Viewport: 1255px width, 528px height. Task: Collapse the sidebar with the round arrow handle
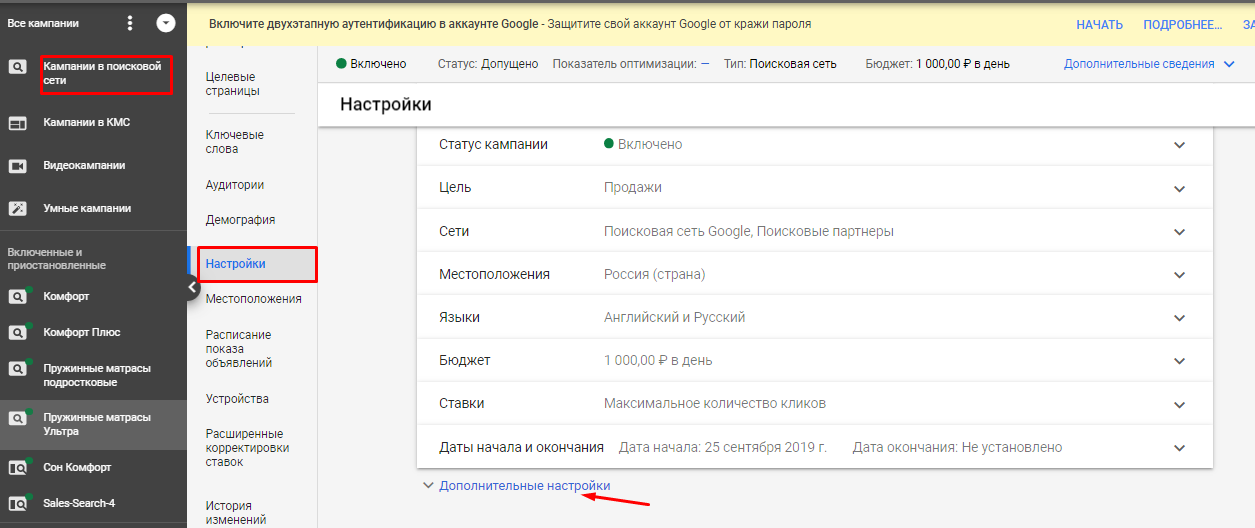coord(191,288)
